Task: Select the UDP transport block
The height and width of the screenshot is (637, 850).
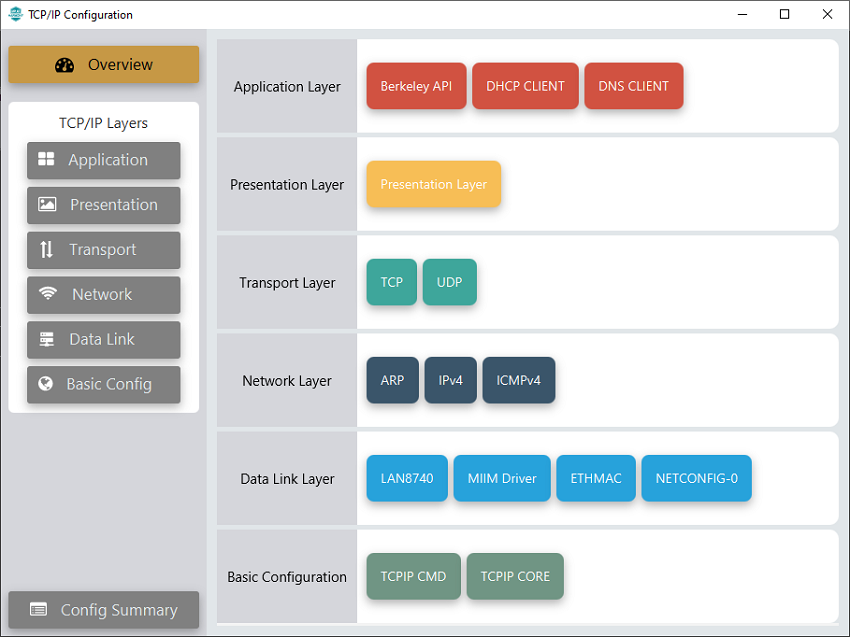Action: pos(449,282)
